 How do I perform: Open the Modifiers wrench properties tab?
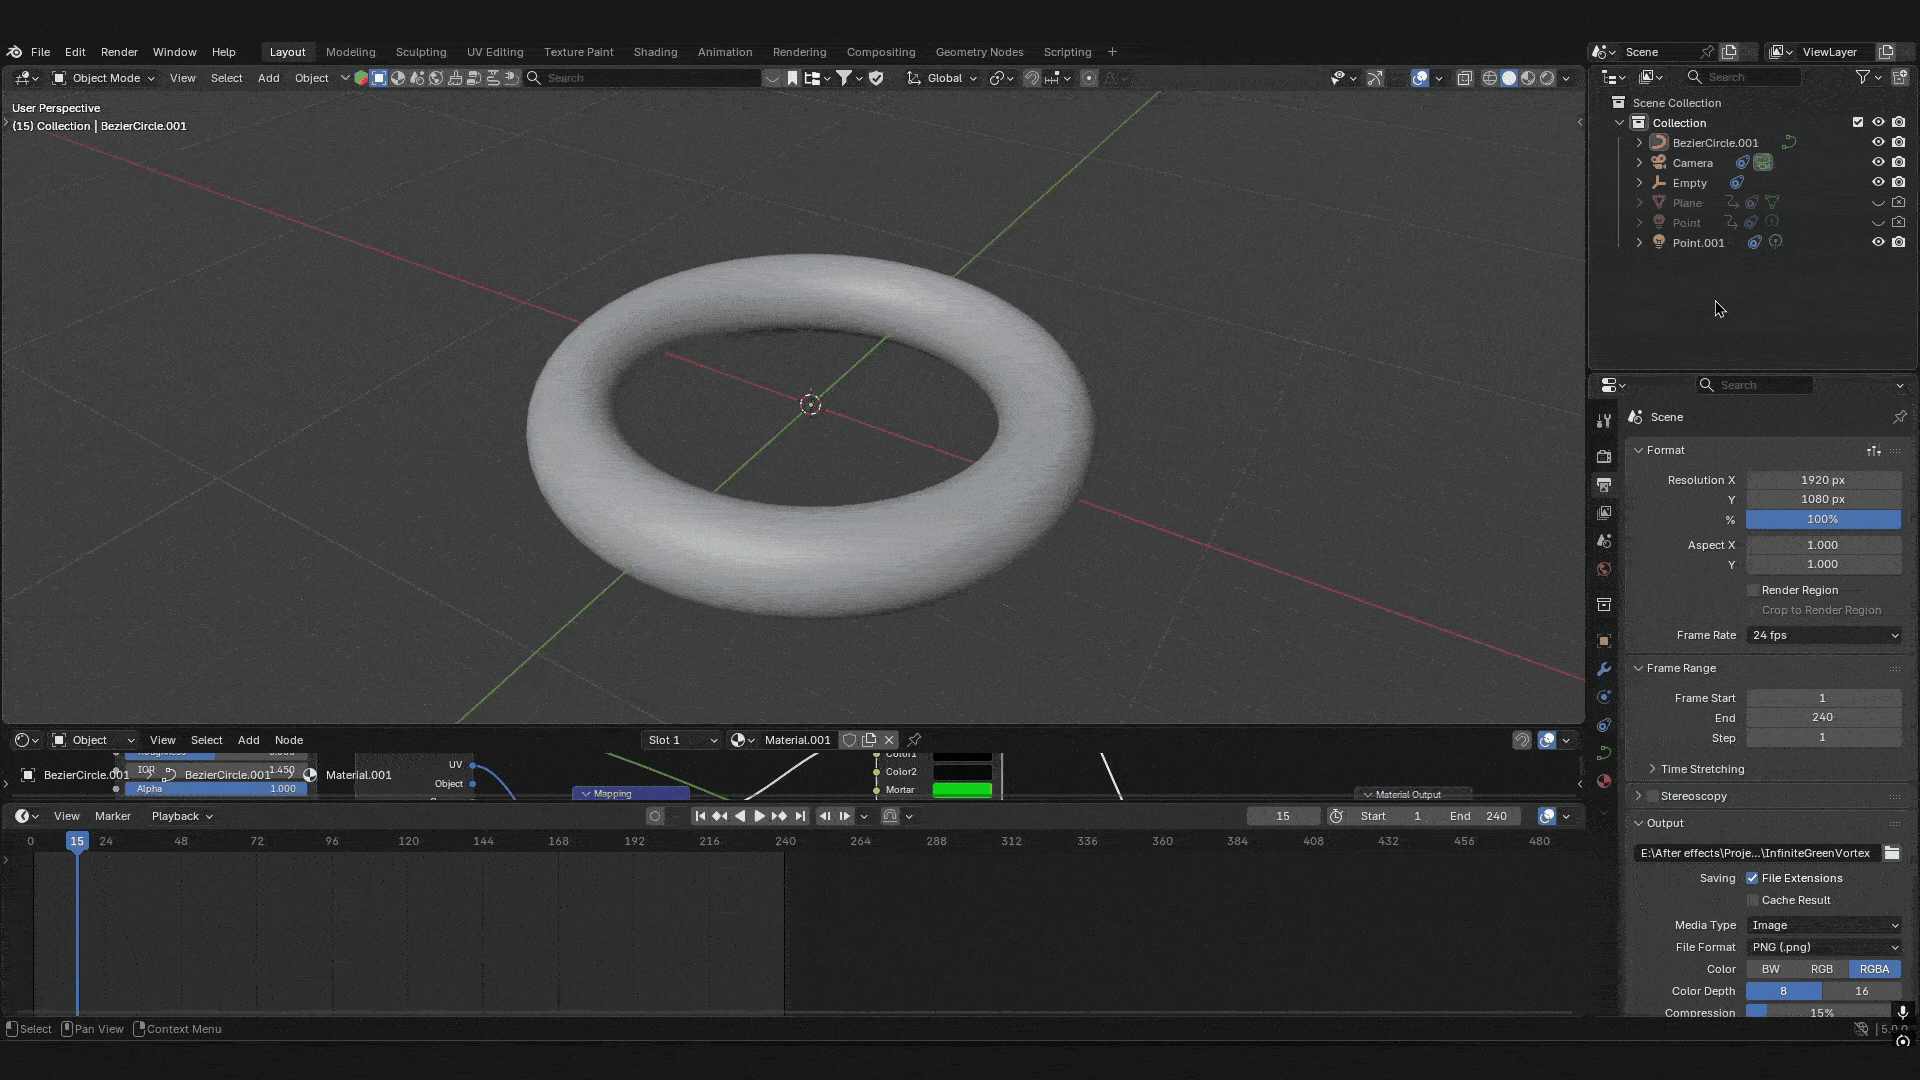[x=1604, y=669]
